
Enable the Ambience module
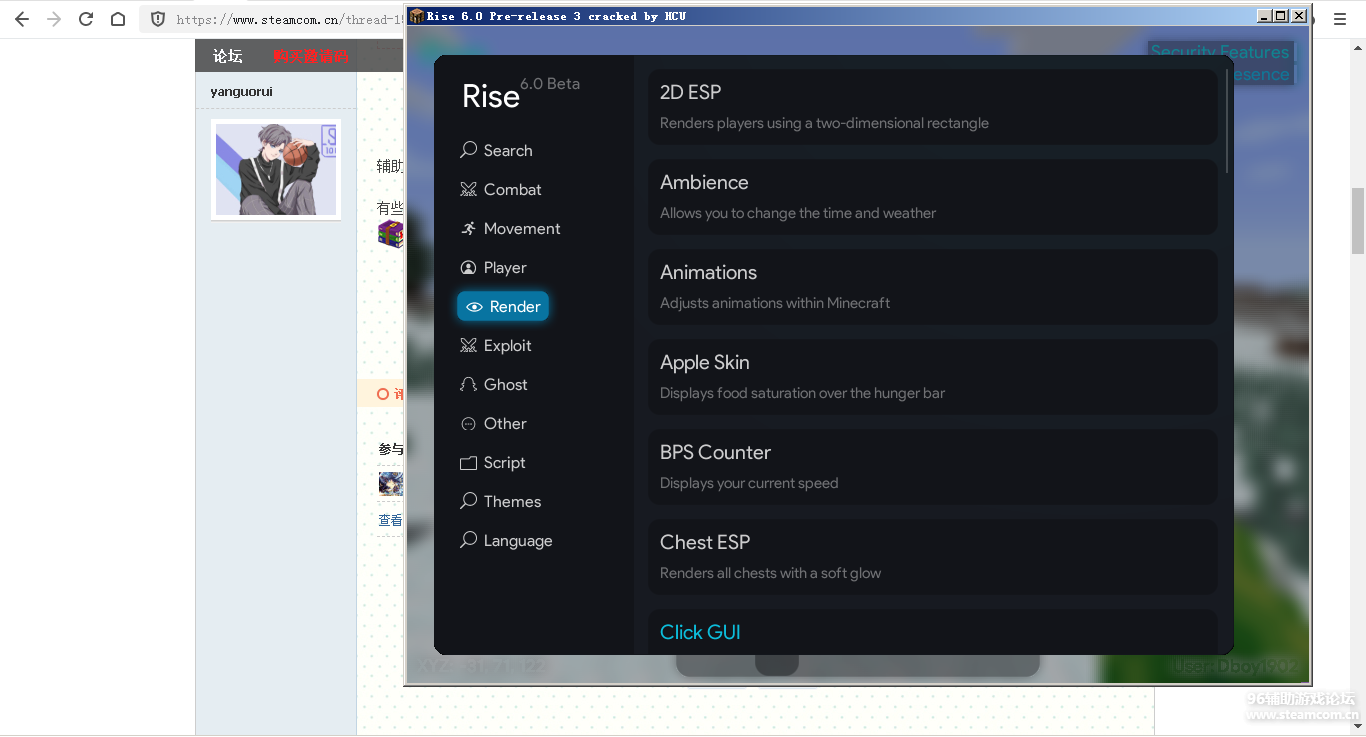[932, 196]
